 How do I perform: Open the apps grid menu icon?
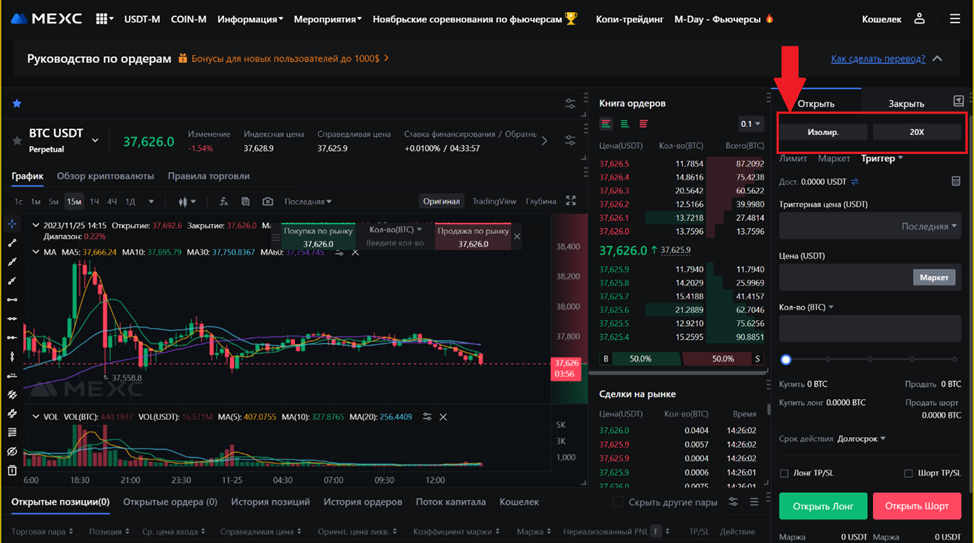(103, 19)
